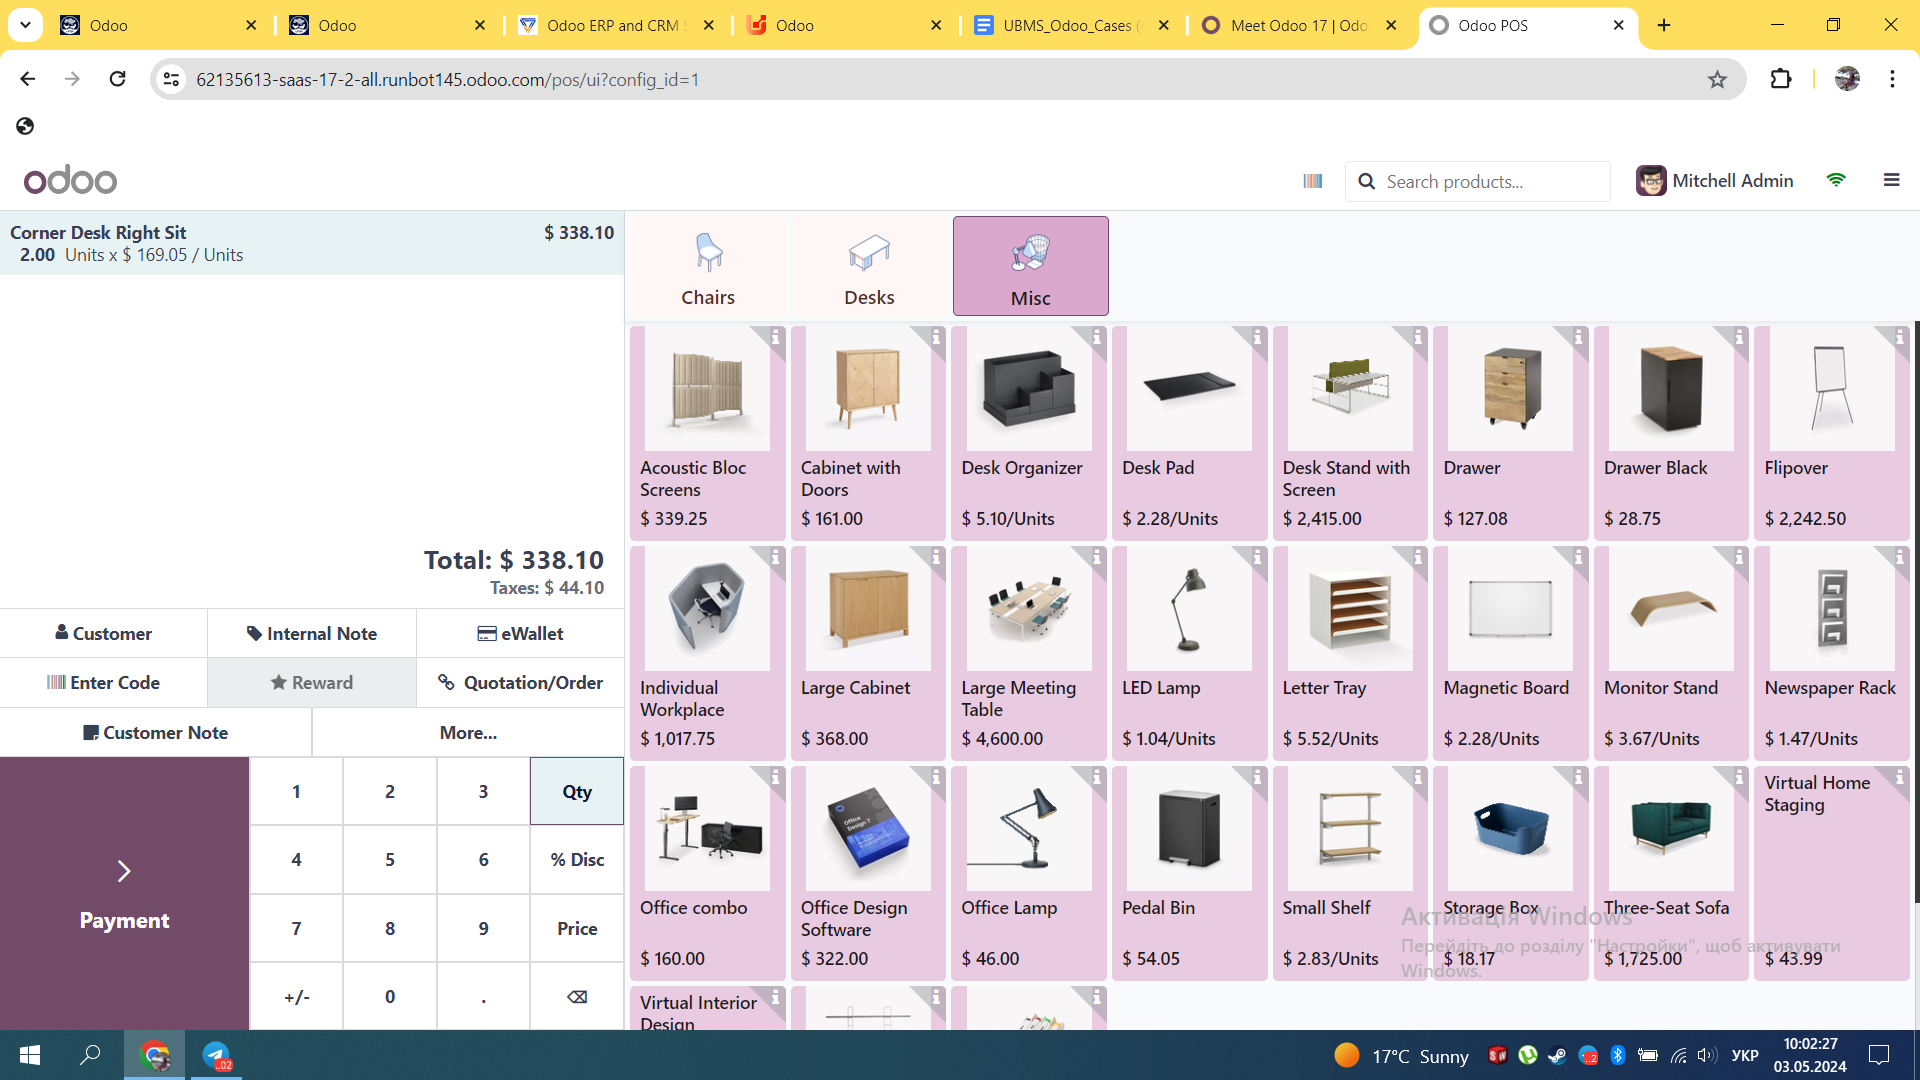Image resolution: width=1920 pixels, height=1080 pixels.
Task: Open info icon on Flipover product
Action: tap(1900, 337)
